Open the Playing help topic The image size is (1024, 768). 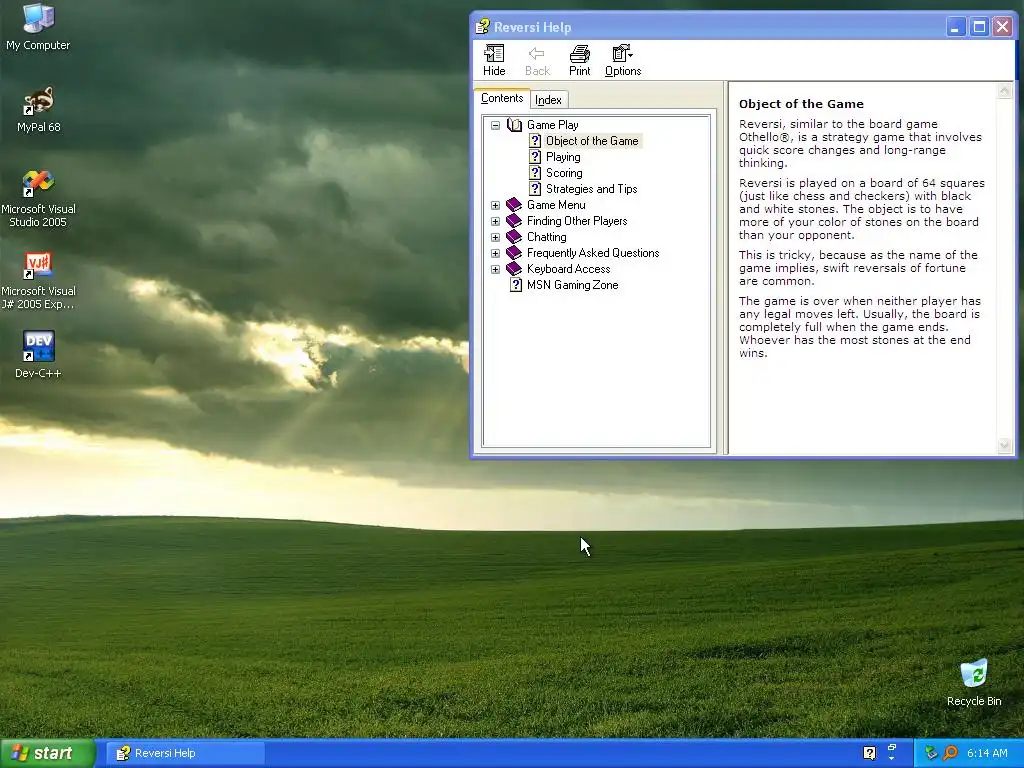[563, 157]
